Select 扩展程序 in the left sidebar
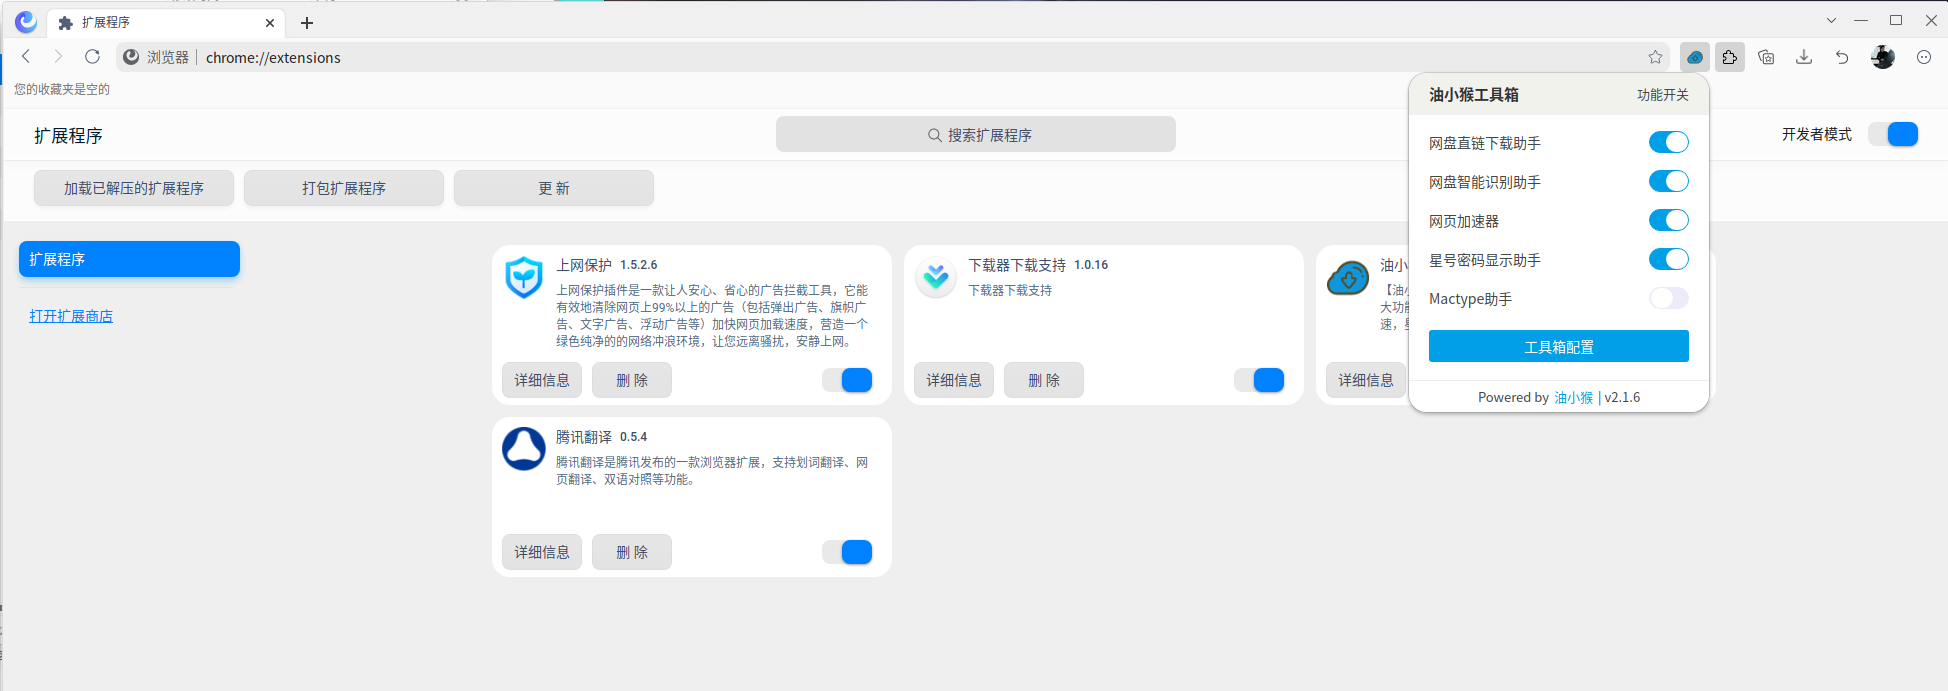The height and width of the screenshot is (691, 1948). tap(129, 259)
